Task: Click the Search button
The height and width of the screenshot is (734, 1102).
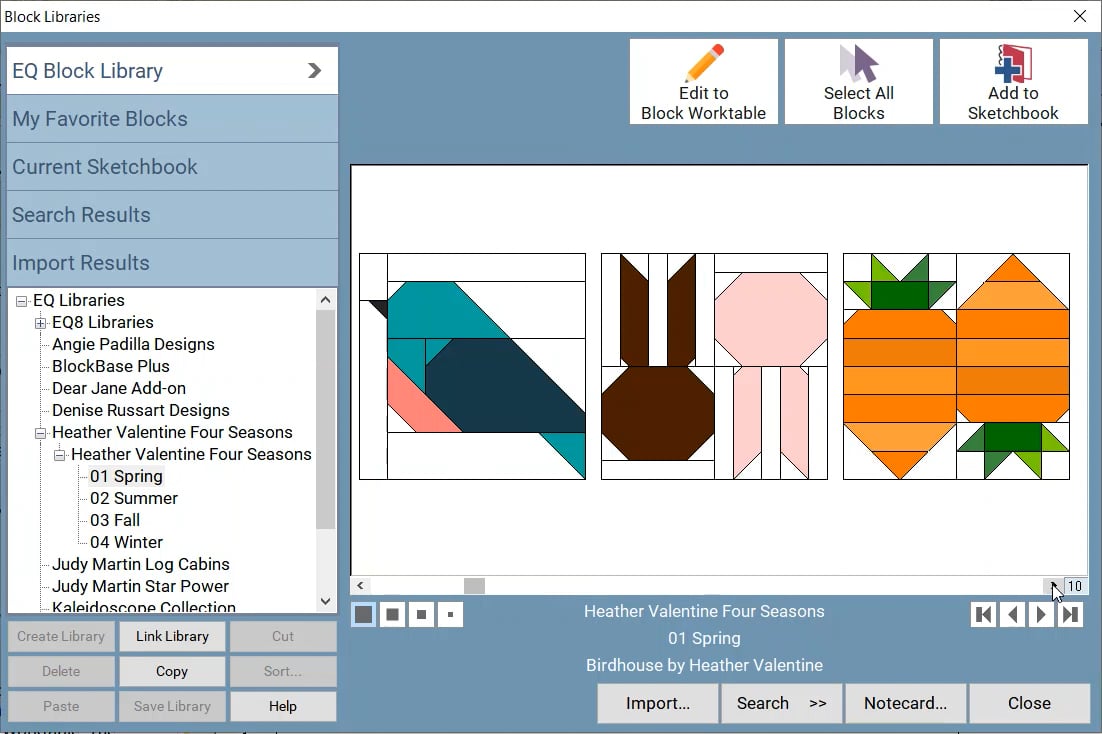Action: (x=782, y=703)
